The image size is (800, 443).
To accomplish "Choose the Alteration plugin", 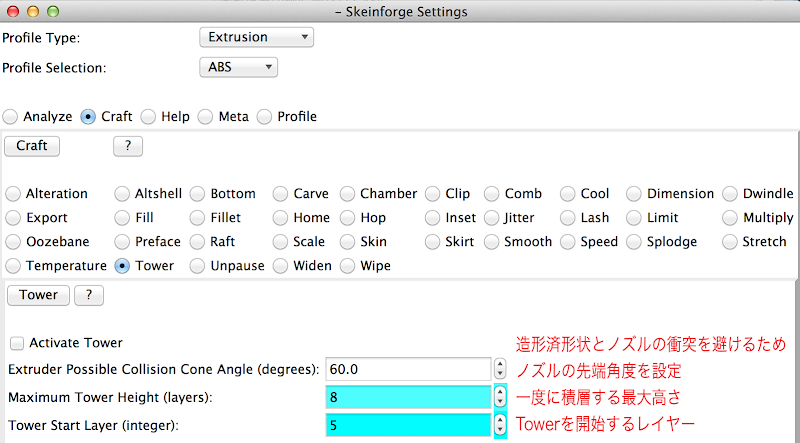I will point(13,194).
